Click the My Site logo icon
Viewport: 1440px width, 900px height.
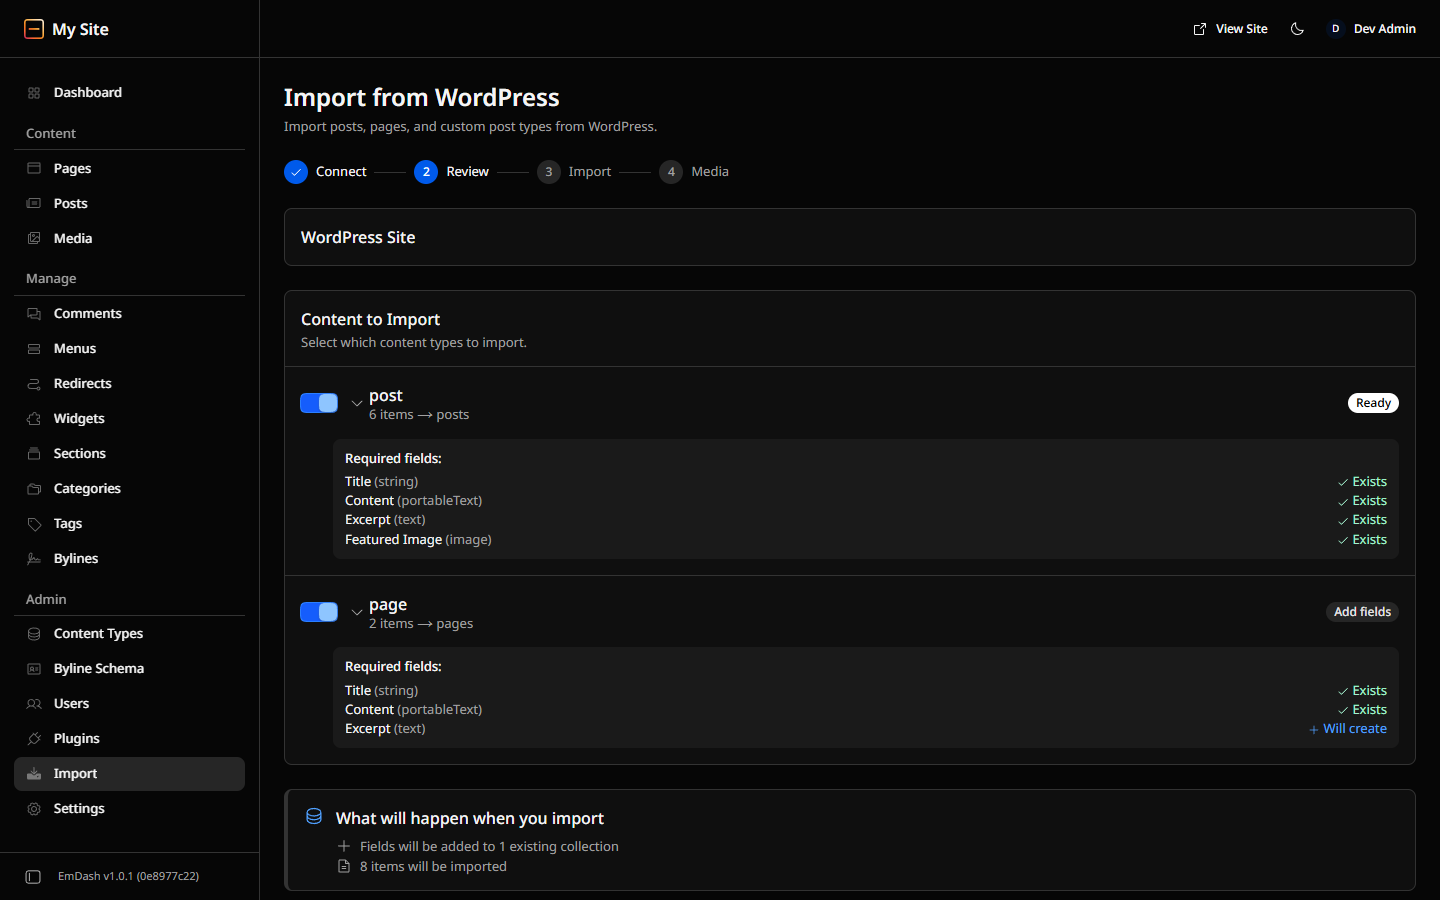click(34, 29)
